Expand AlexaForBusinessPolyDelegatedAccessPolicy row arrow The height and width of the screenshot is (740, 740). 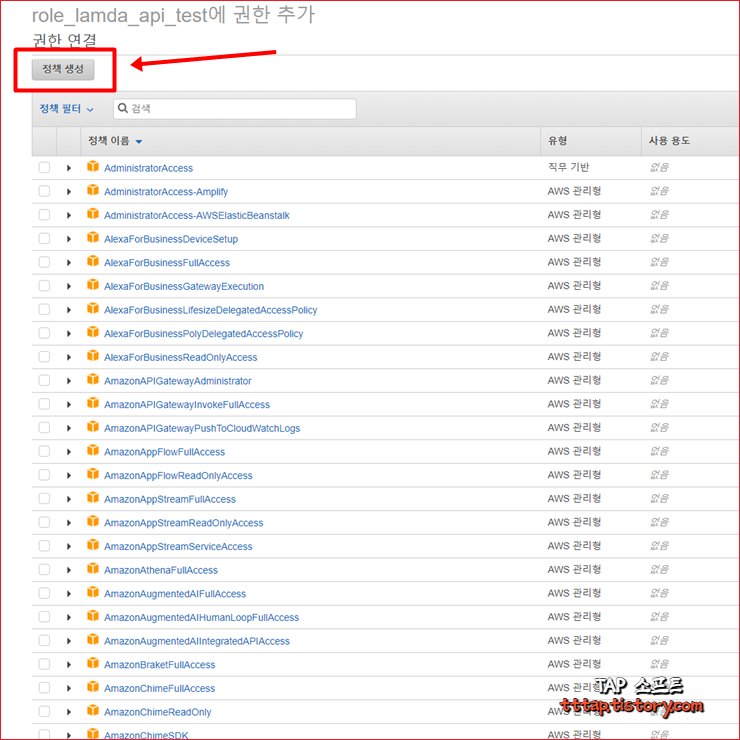tap(69, 334)
